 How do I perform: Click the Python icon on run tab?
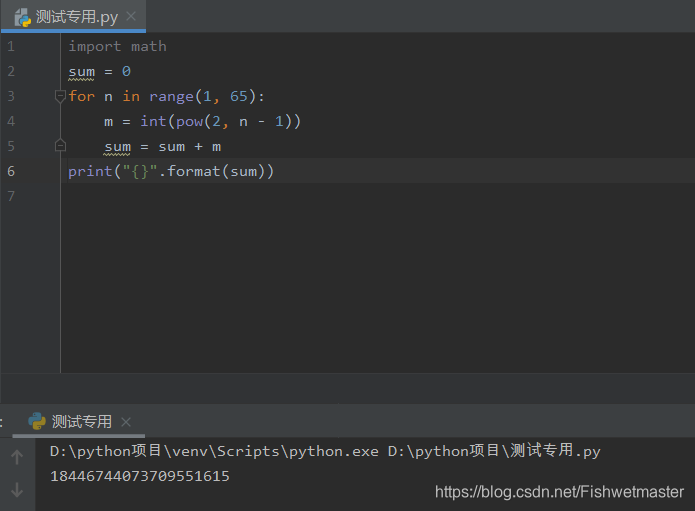(x=37, y=421)
